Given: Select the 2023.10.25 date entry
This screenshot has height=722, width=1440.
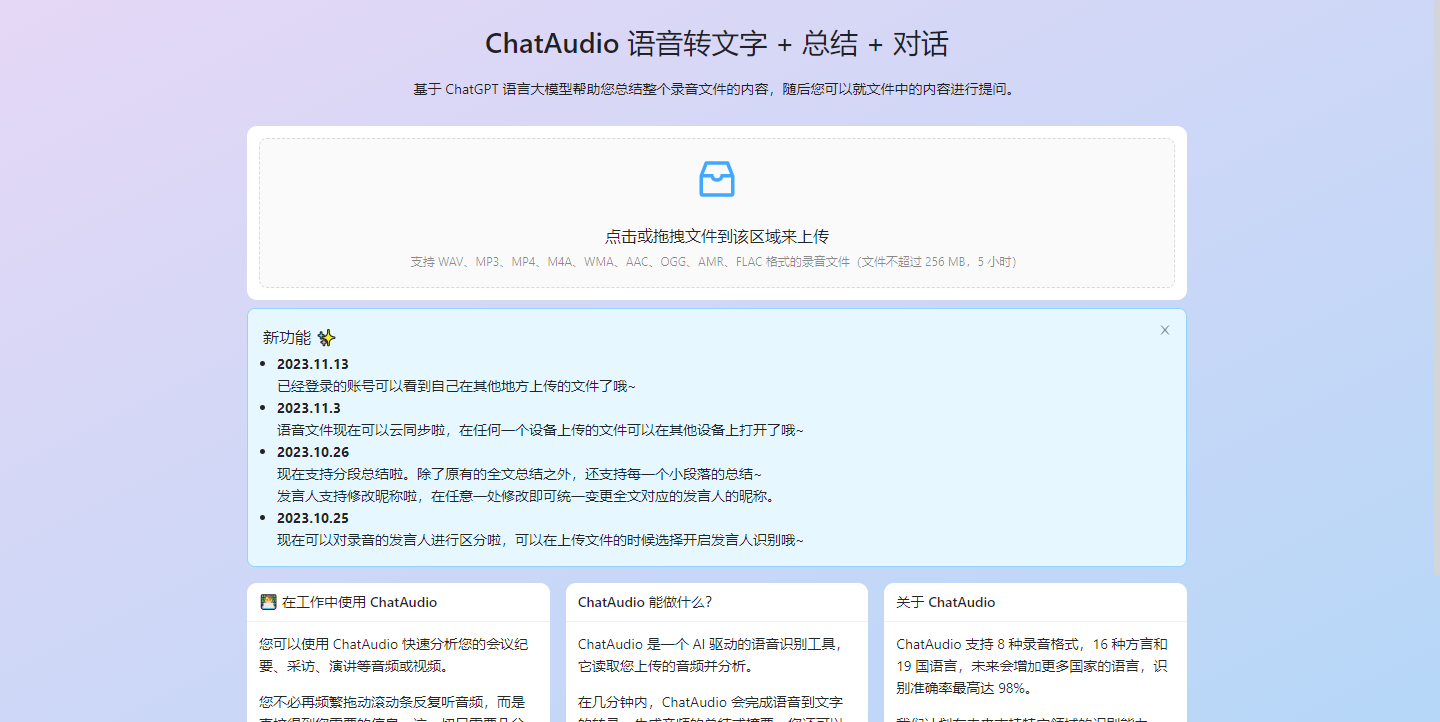Looking at the screenshot, I should click(x=313, y=518).
